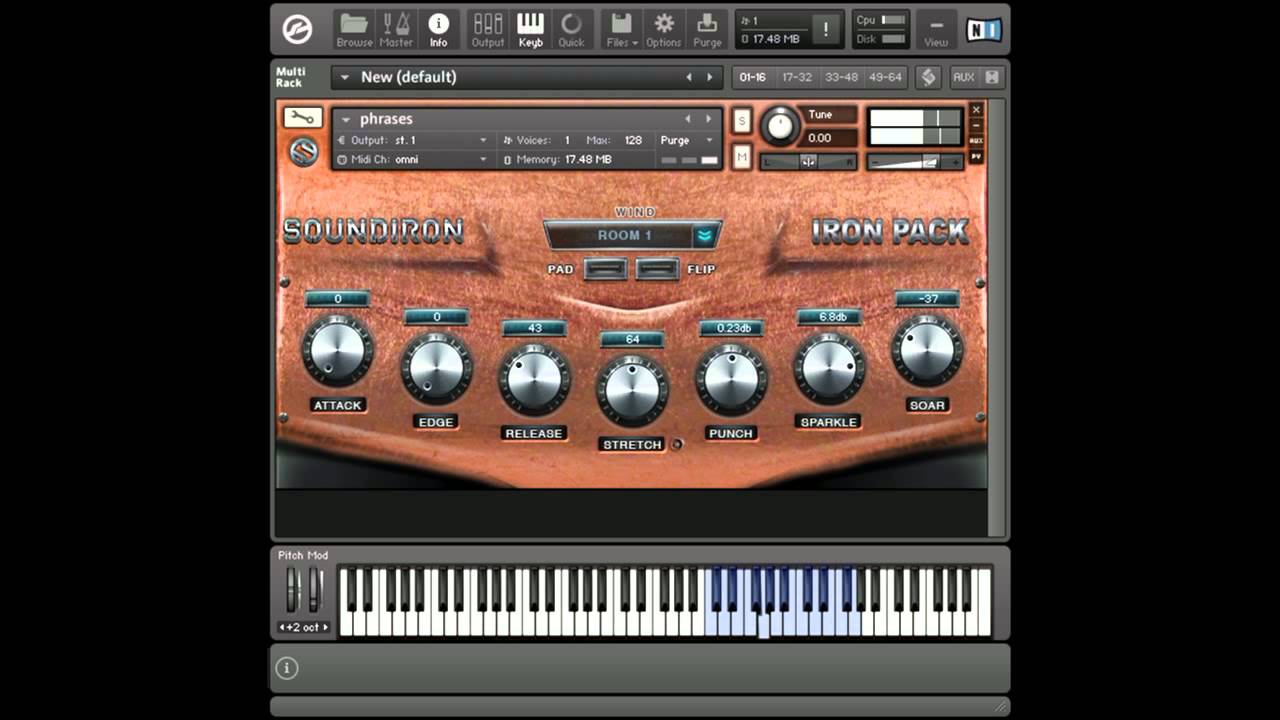The image size is (1280, 720).
Task: Select next instrument with phrases right arrow
Action: pyautogui.click(x=709, y=119)
